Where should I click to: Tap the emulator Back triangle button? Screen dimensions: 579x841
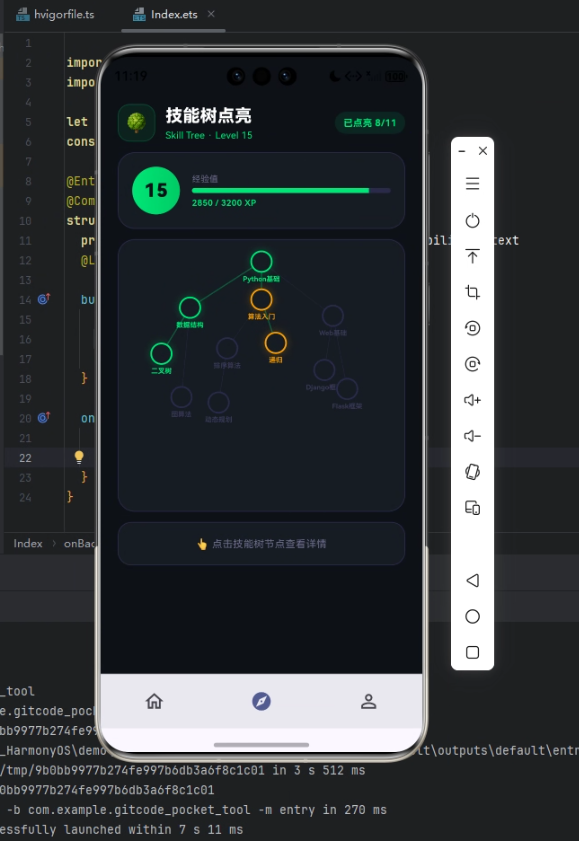472,580
